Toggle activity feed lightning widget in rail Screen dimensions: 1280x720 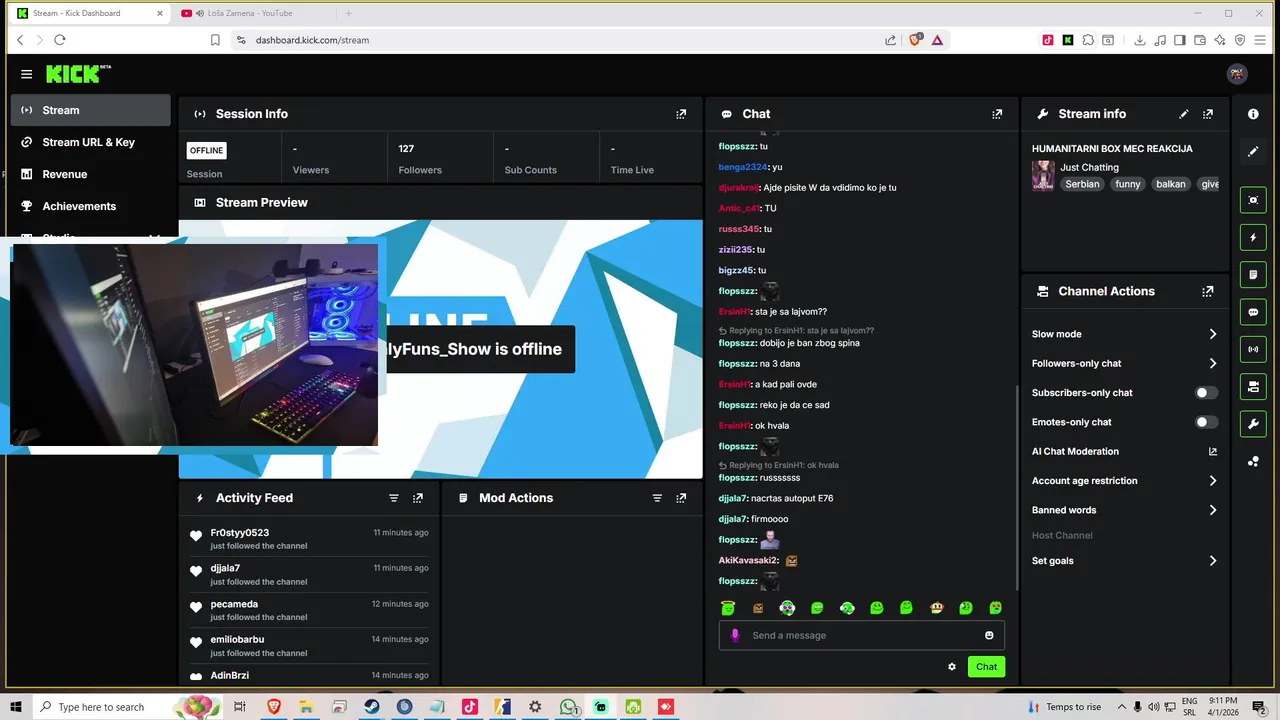(x=1253, y=238)
